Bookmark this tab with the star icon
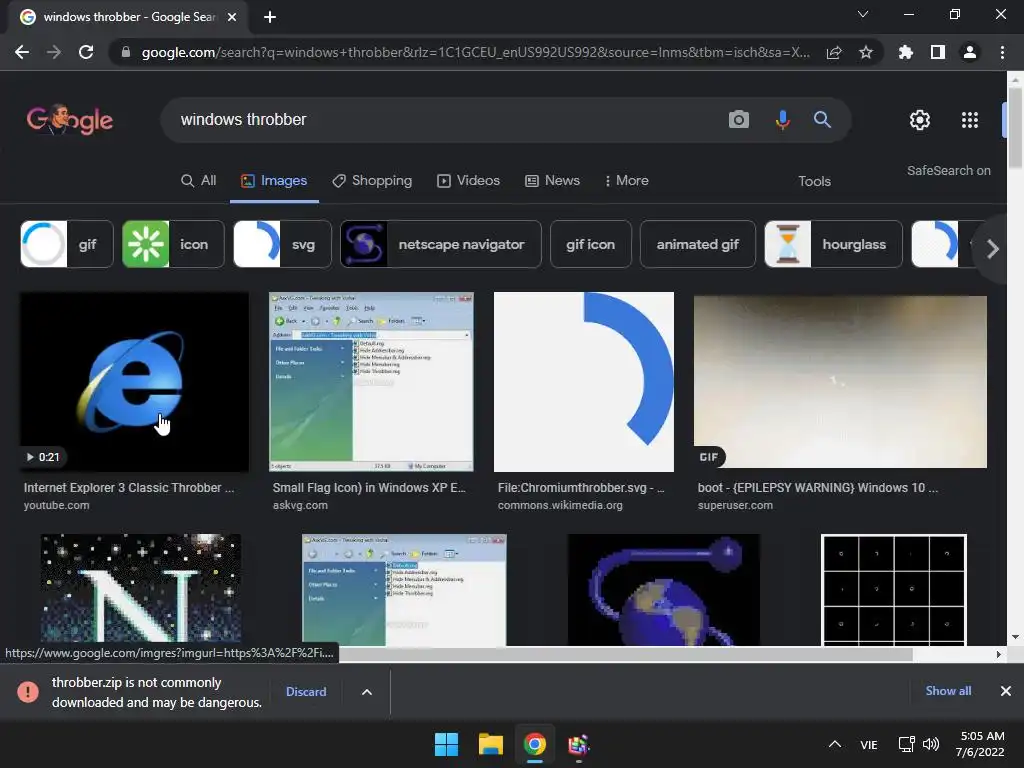 (866, 52)
